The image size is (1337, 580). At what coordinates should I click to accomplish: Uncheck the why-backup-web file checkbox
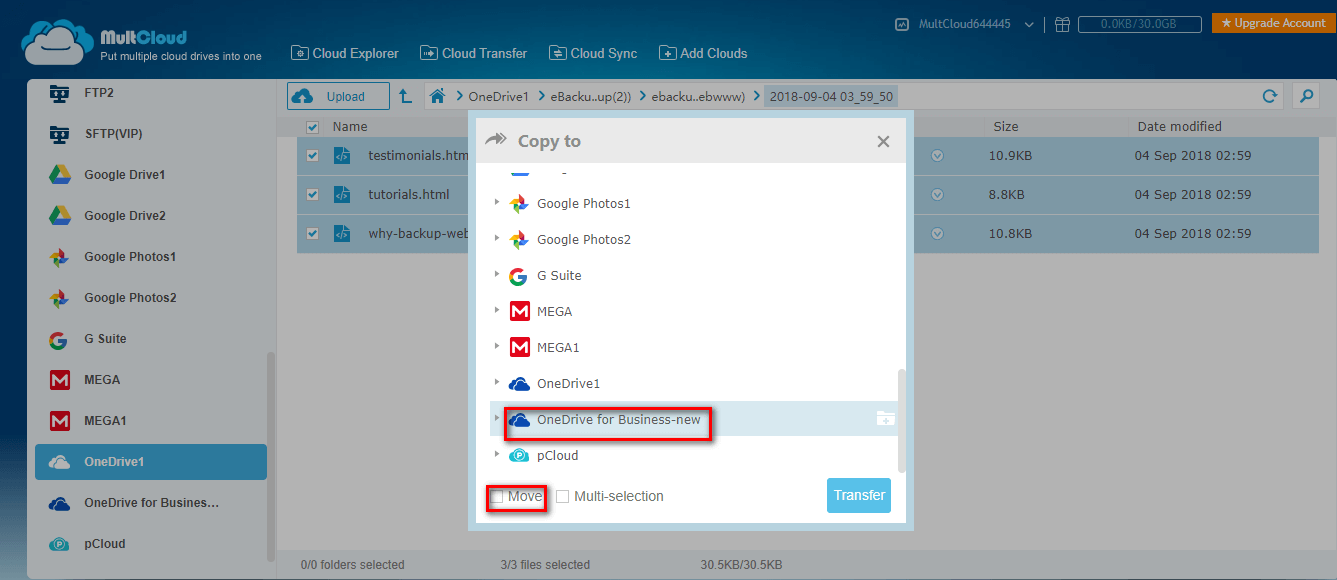pos(312,234)
